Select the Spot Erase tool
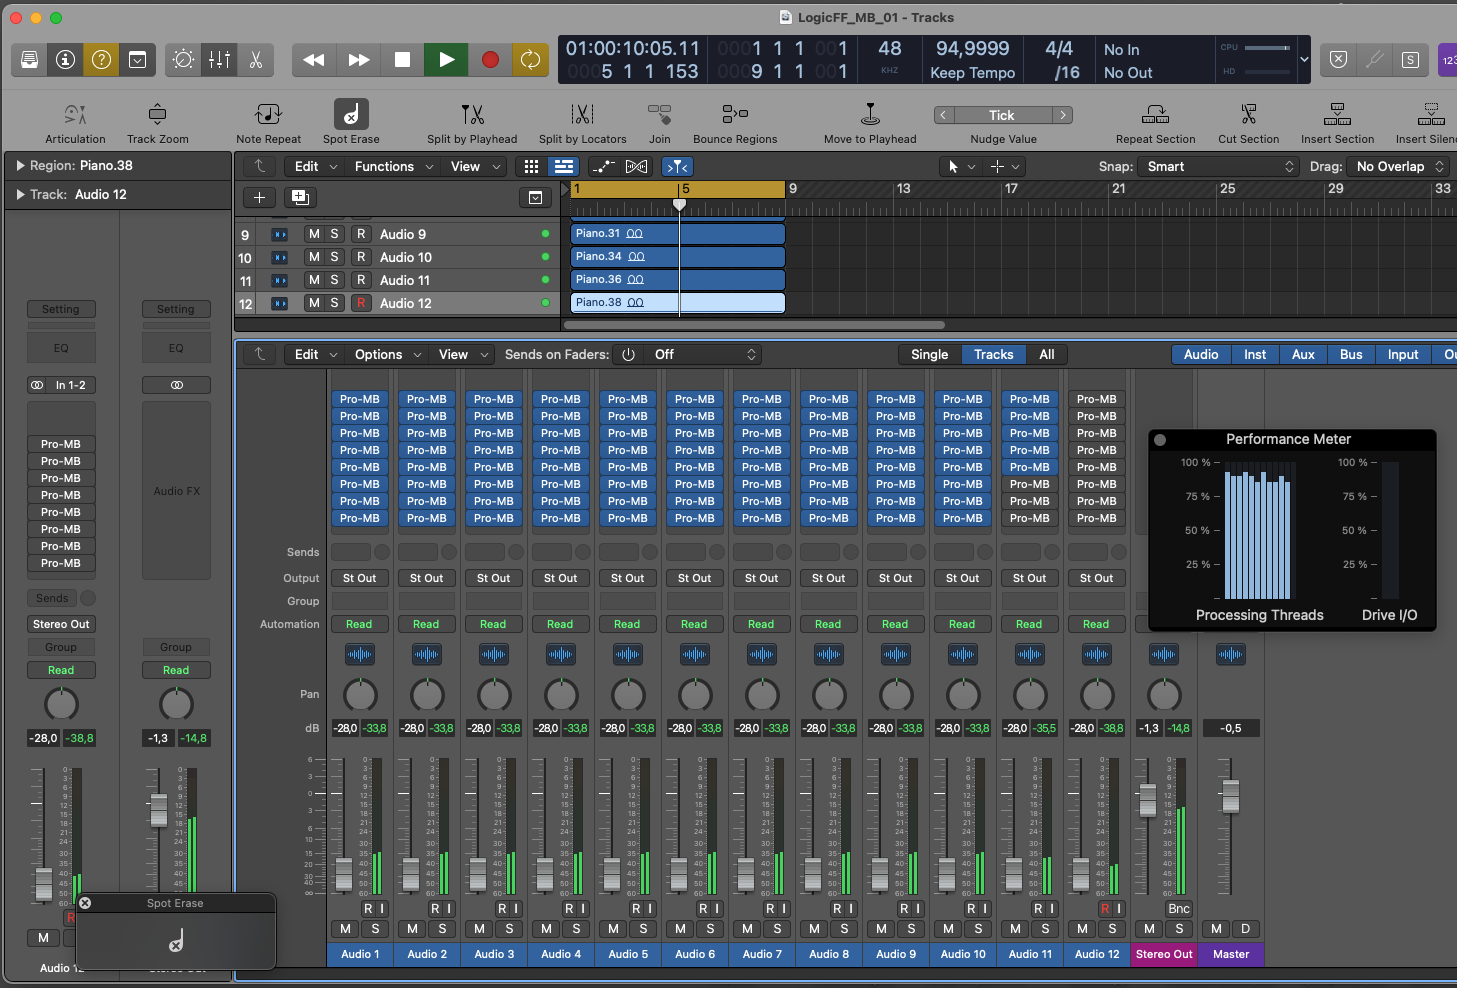 [351, 114]
